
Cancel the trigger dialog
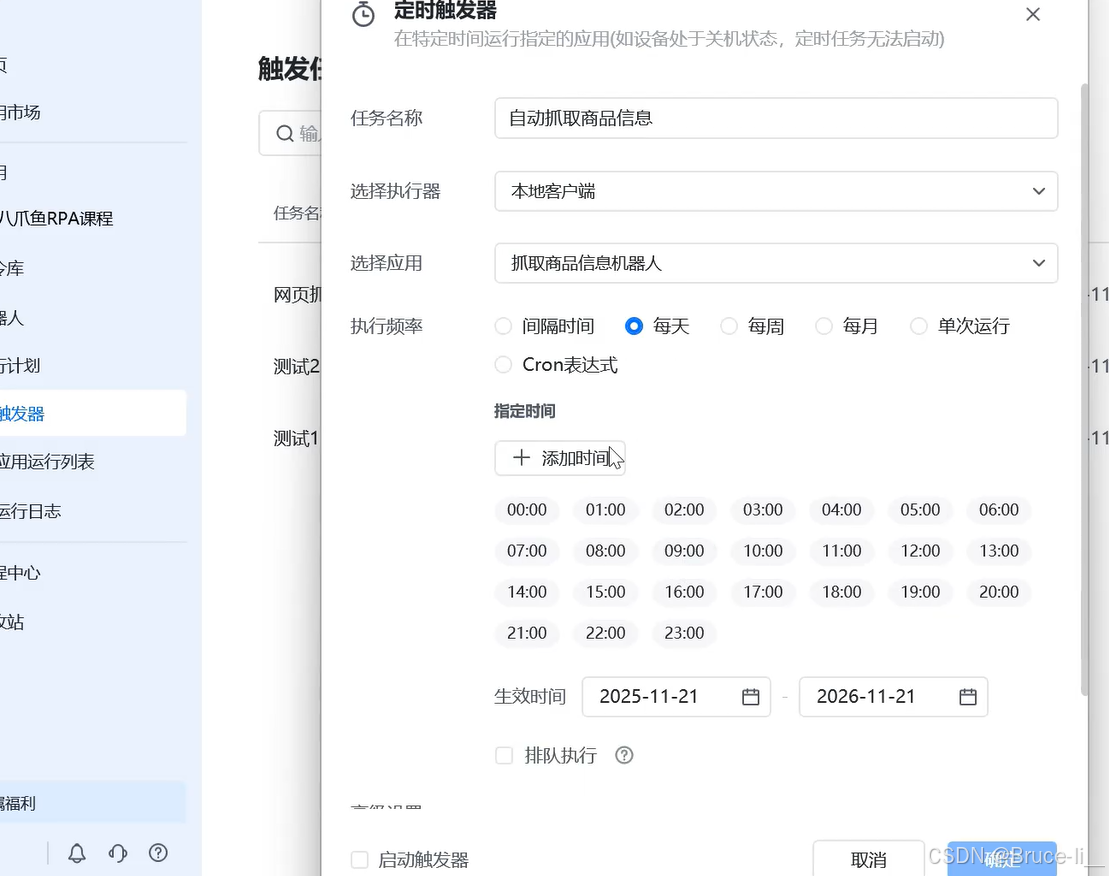tap(868, 859)
